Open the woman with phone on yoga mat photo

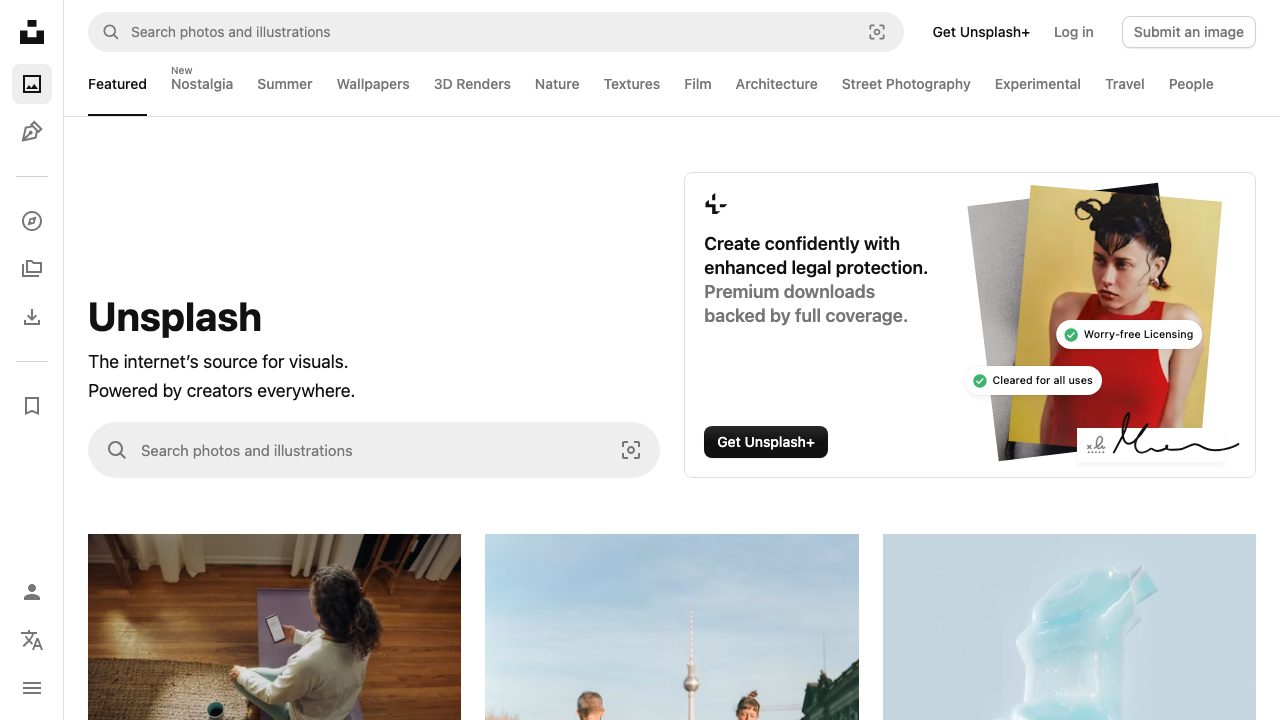pos(274,627)
